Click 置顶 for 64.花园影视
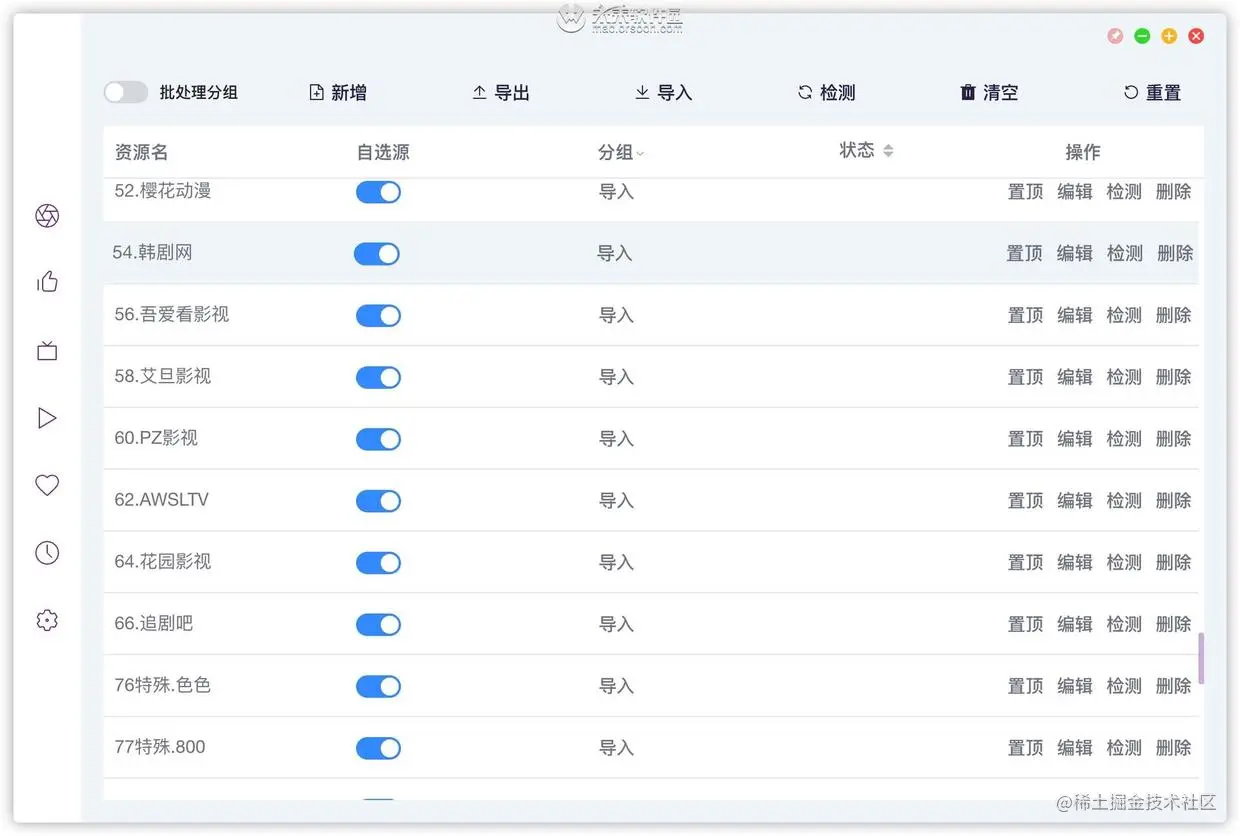Image resolution: width=1240 pixels, height=836 pixels. click(x=1025, y=563)
